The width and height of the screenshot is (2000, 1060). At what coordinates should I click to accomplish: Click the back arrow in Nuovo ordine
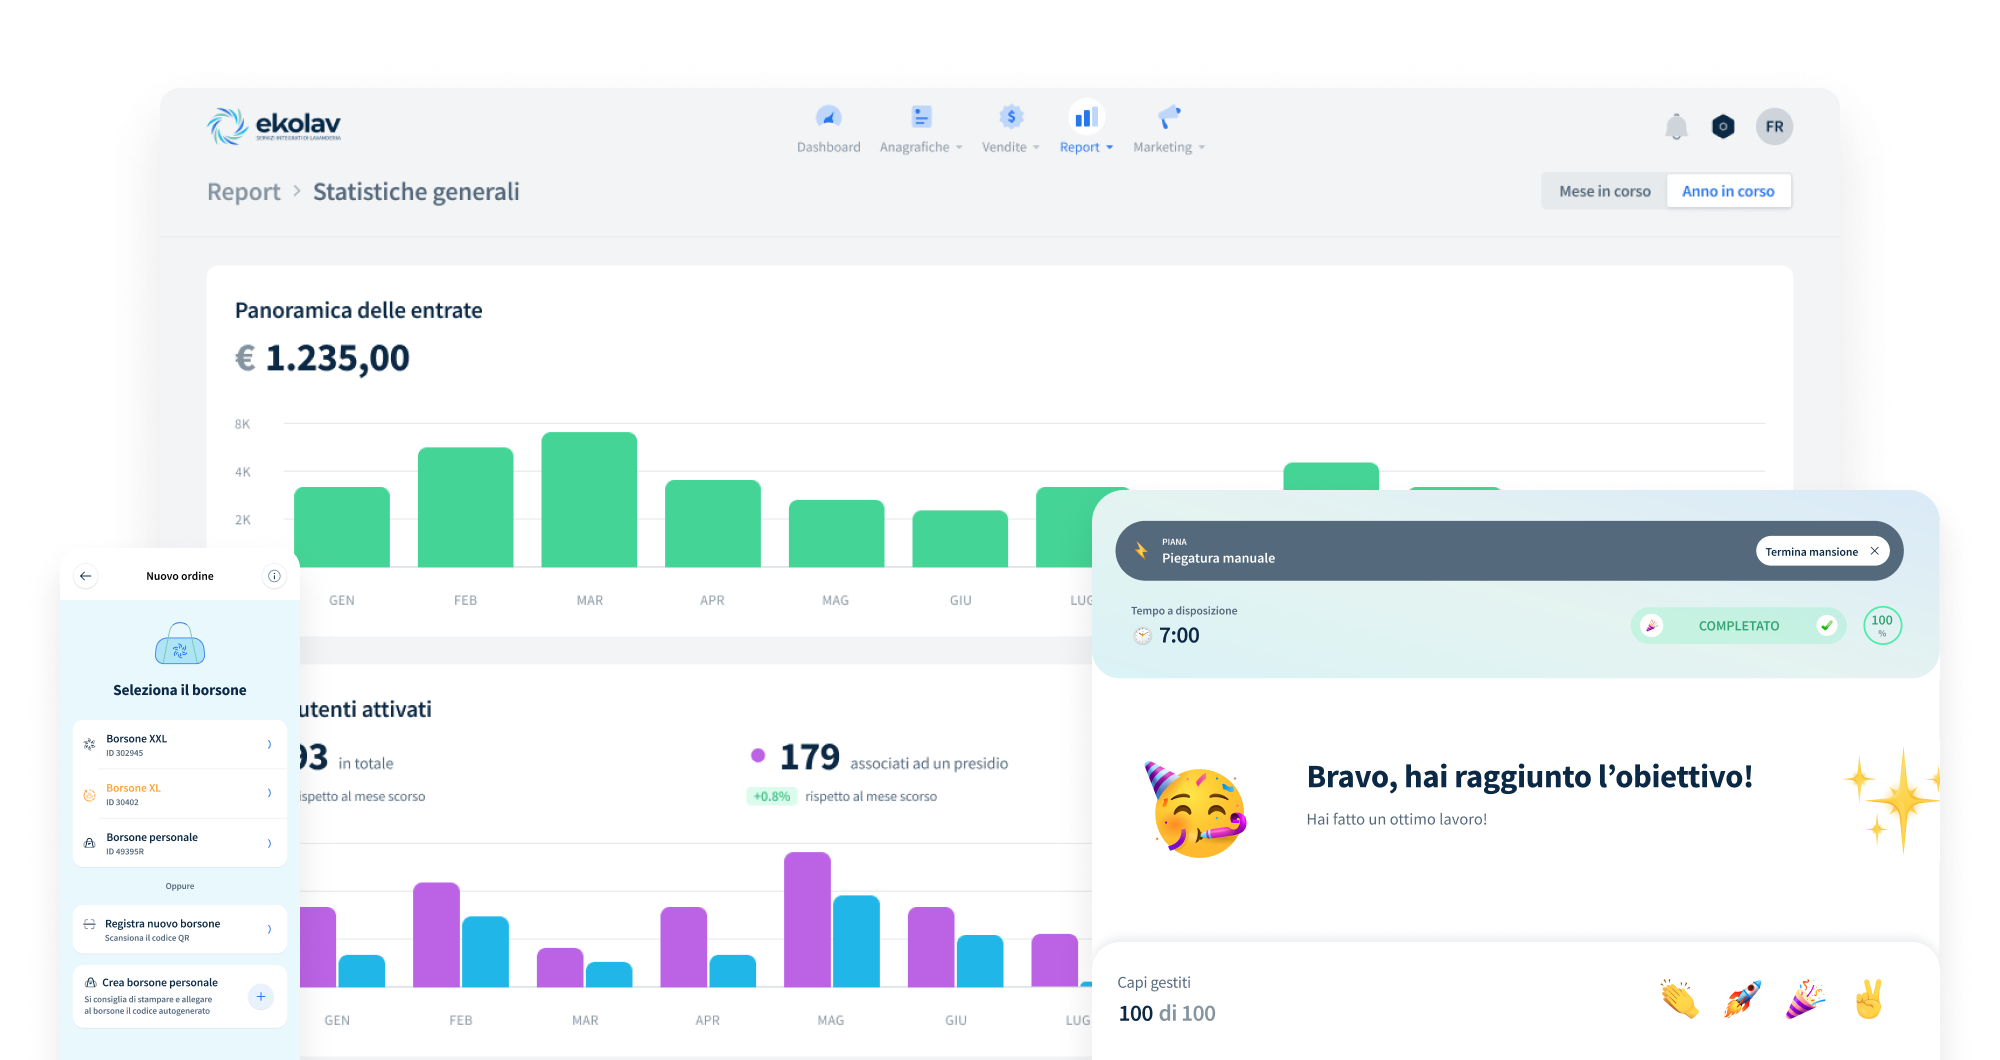(86, 576)
